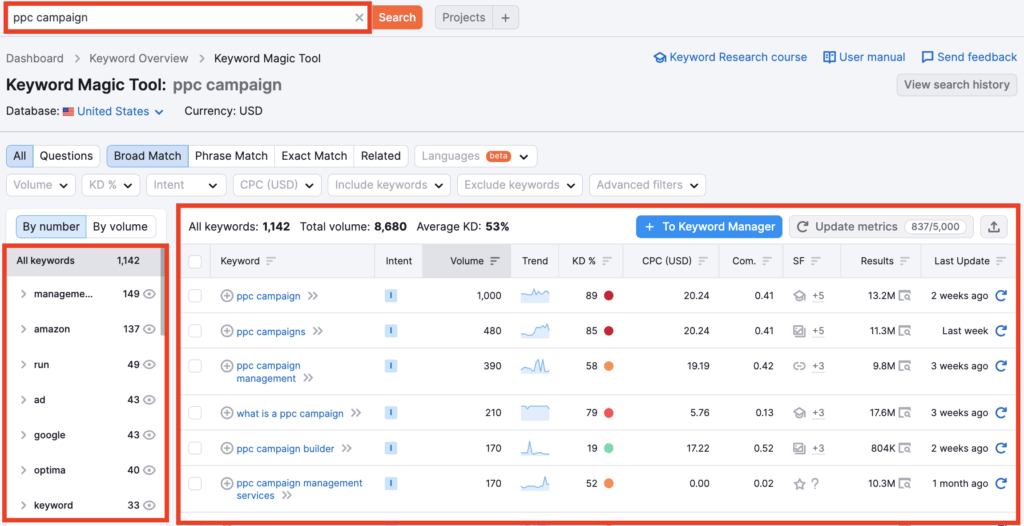Sort by Com. column sort icon
The image size is (1024, 526).
pyautogui.click(x=767, y=261)
